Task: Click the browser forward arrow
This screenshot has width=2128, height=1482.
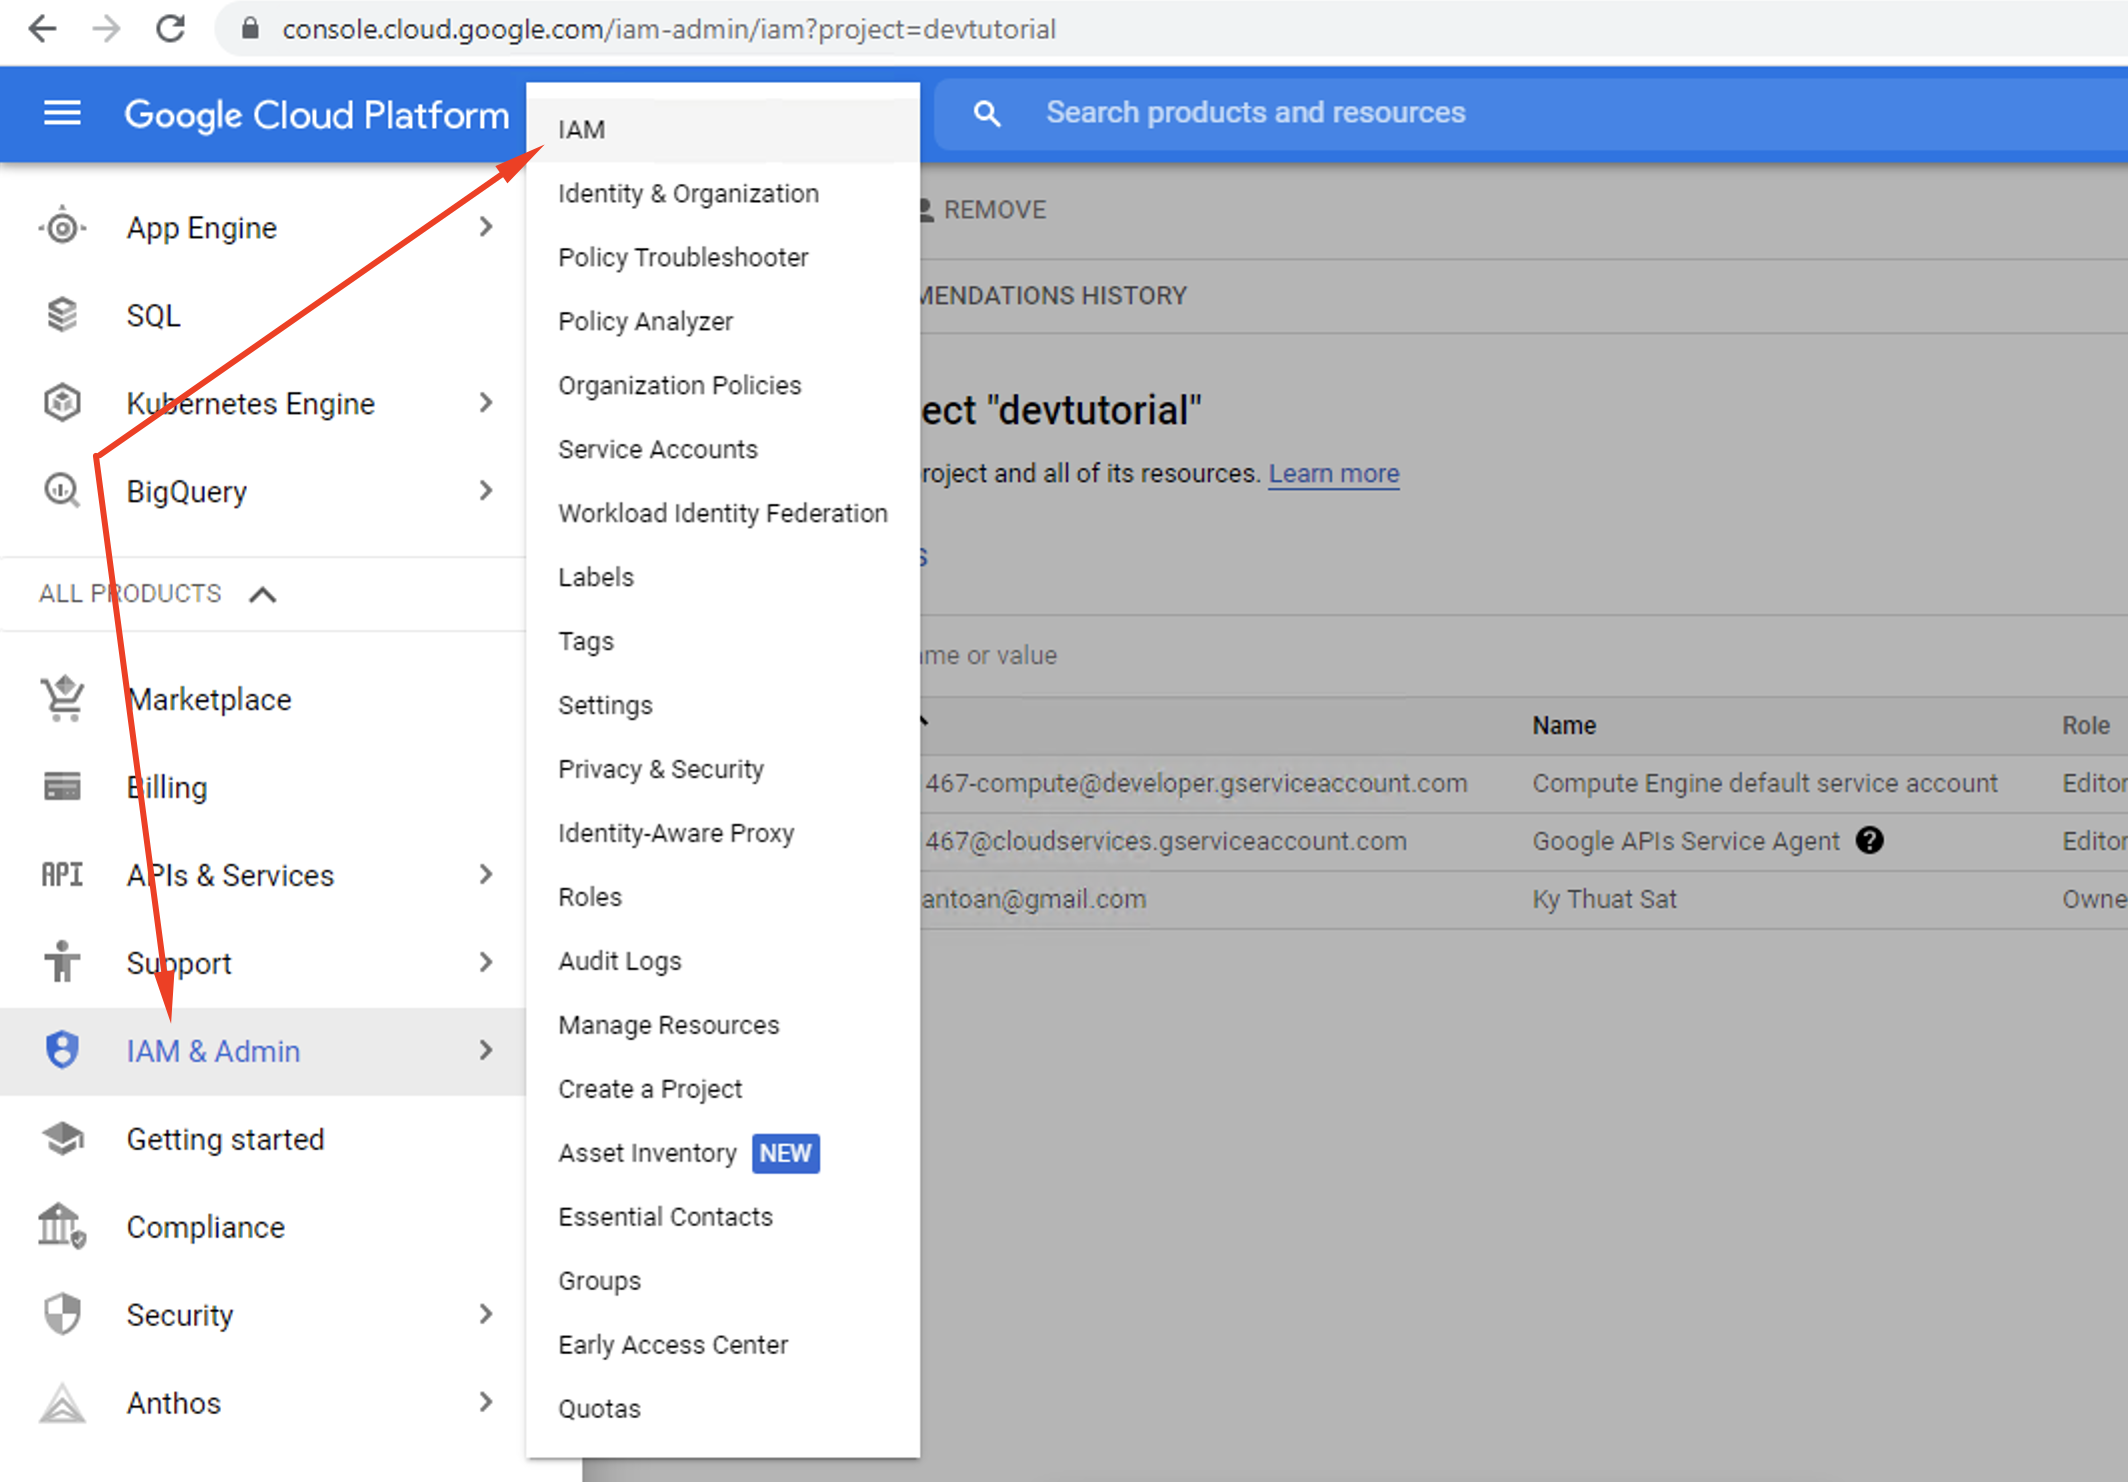Action: (106, 29)
